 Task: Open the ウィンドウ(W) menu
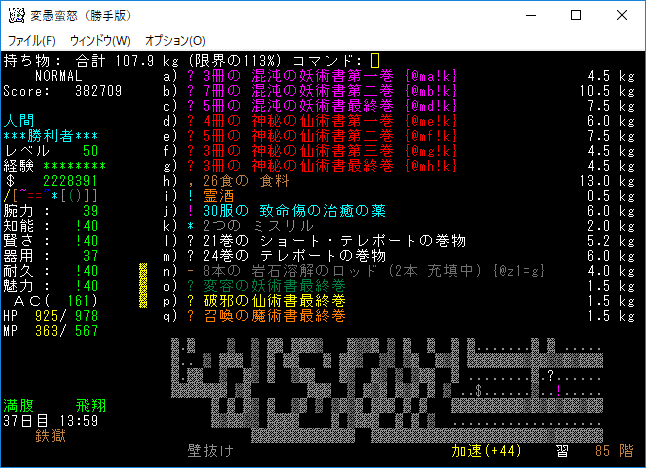(x=100, y=40)
